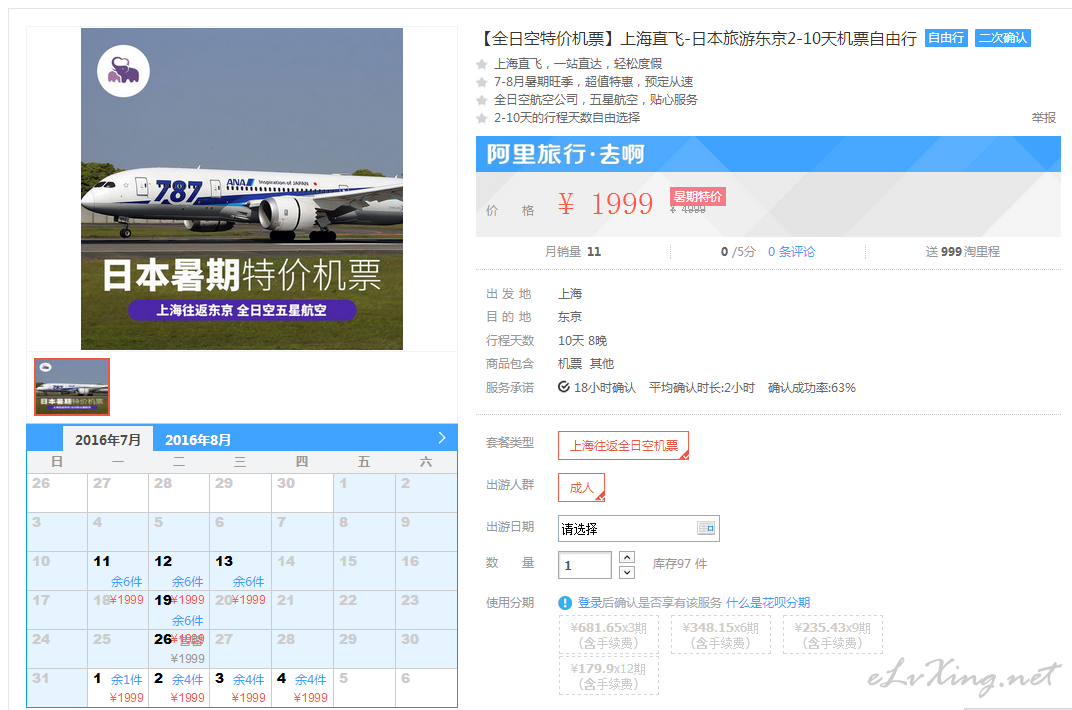Choose the ¥235.43x9期 installment option
The image size is (1072, 710).
pyautogui.click(x=833, y=635)
